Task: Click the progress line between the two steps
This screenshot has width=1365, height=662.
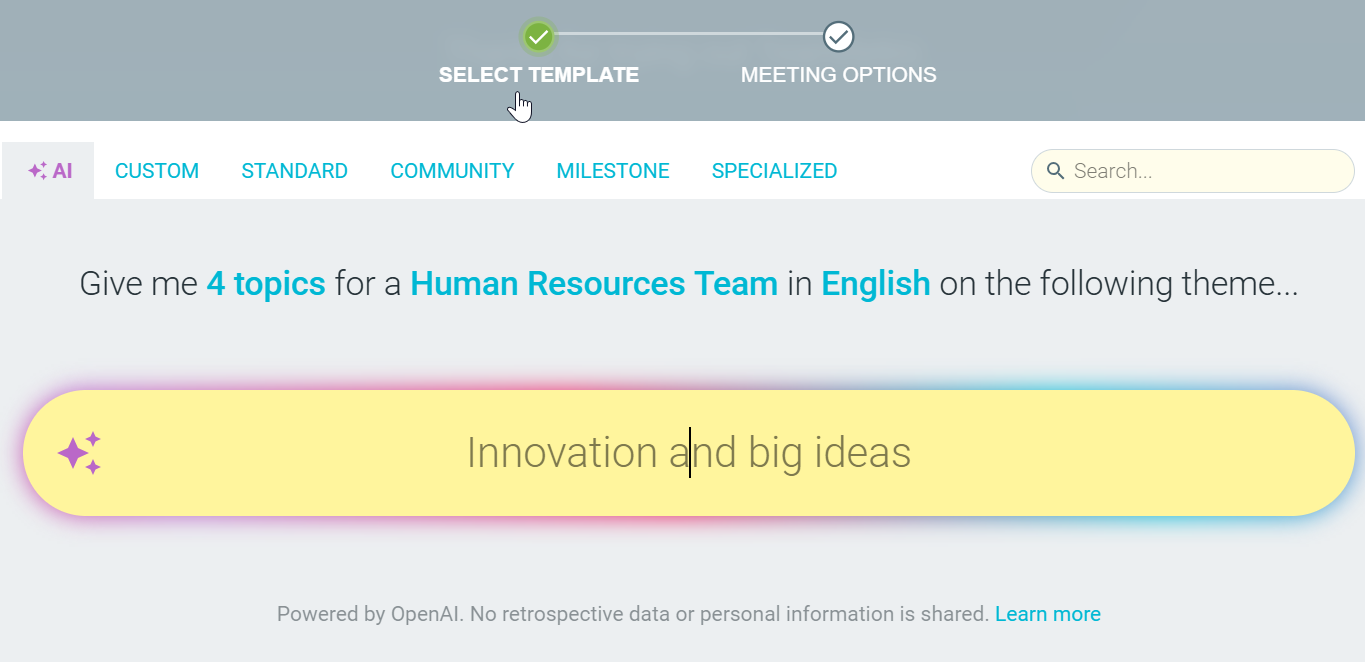Action: pyautogui.click(x=689, y=33)
